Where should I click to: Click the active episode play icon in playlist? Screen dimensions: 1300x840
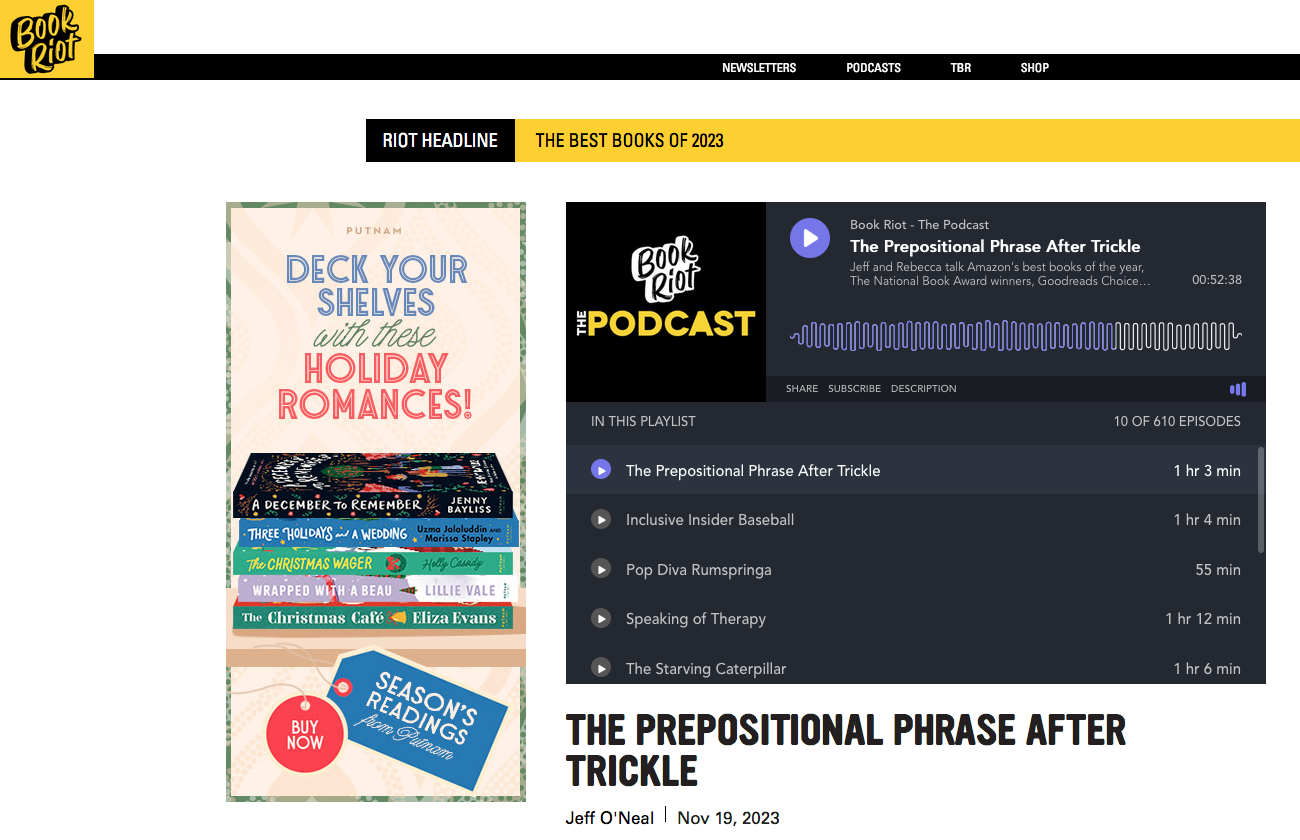click(601, 470)
